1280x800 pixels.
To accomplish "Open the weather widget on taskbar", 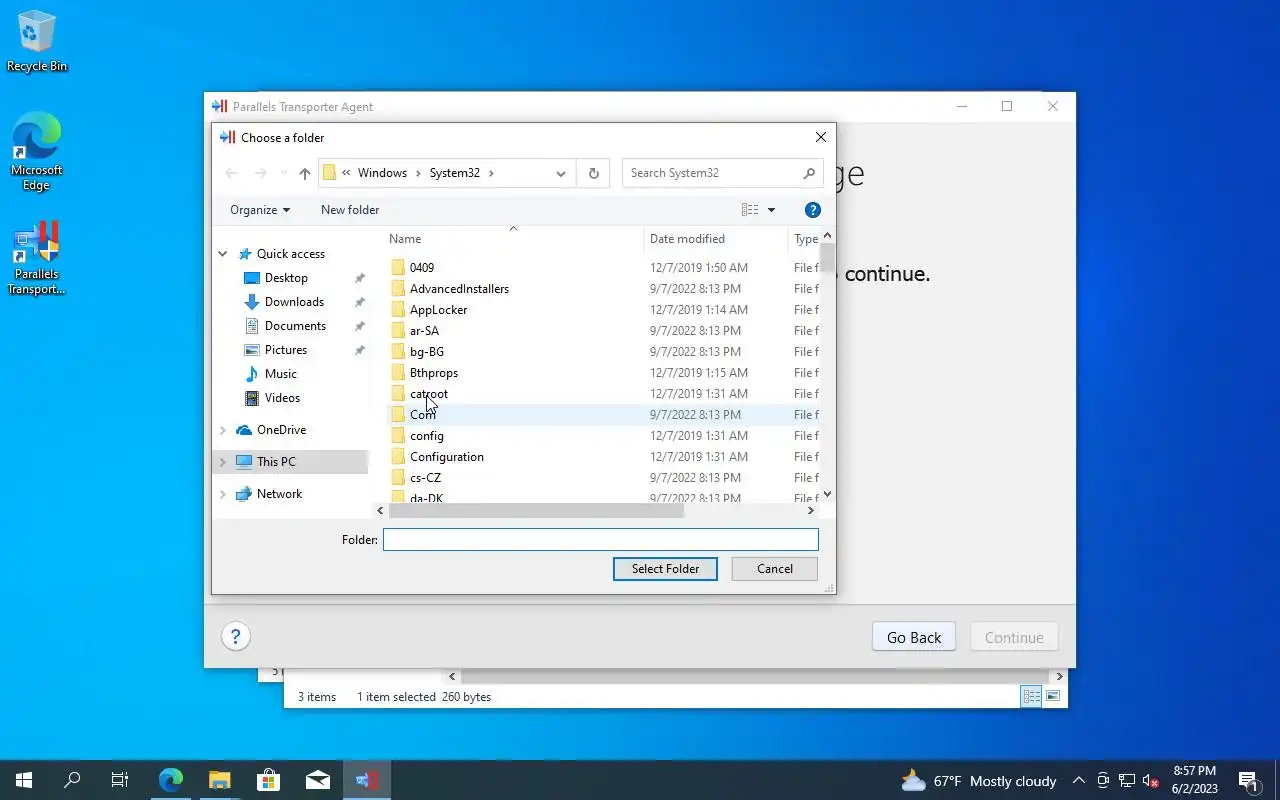I will [x=979, y=781].
